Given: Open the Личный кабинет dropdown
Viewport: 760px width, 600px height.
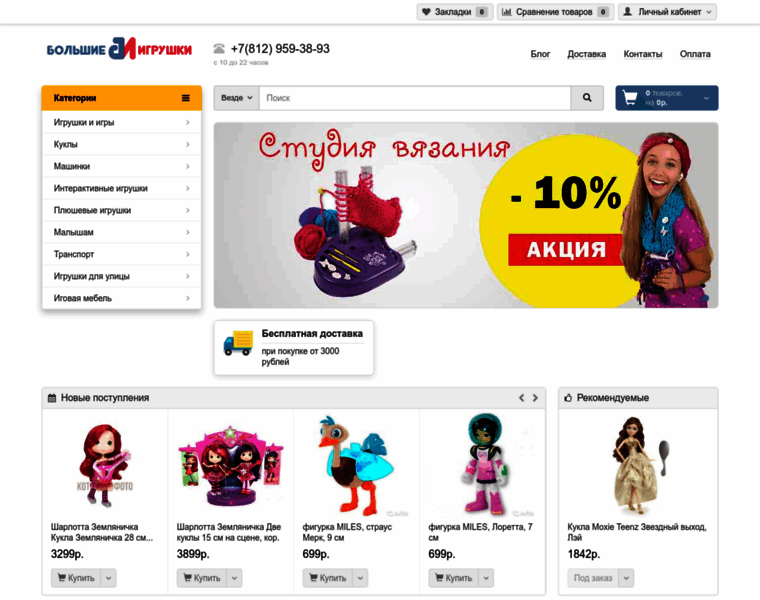Looking at the screenshot, I should point(667,12).
